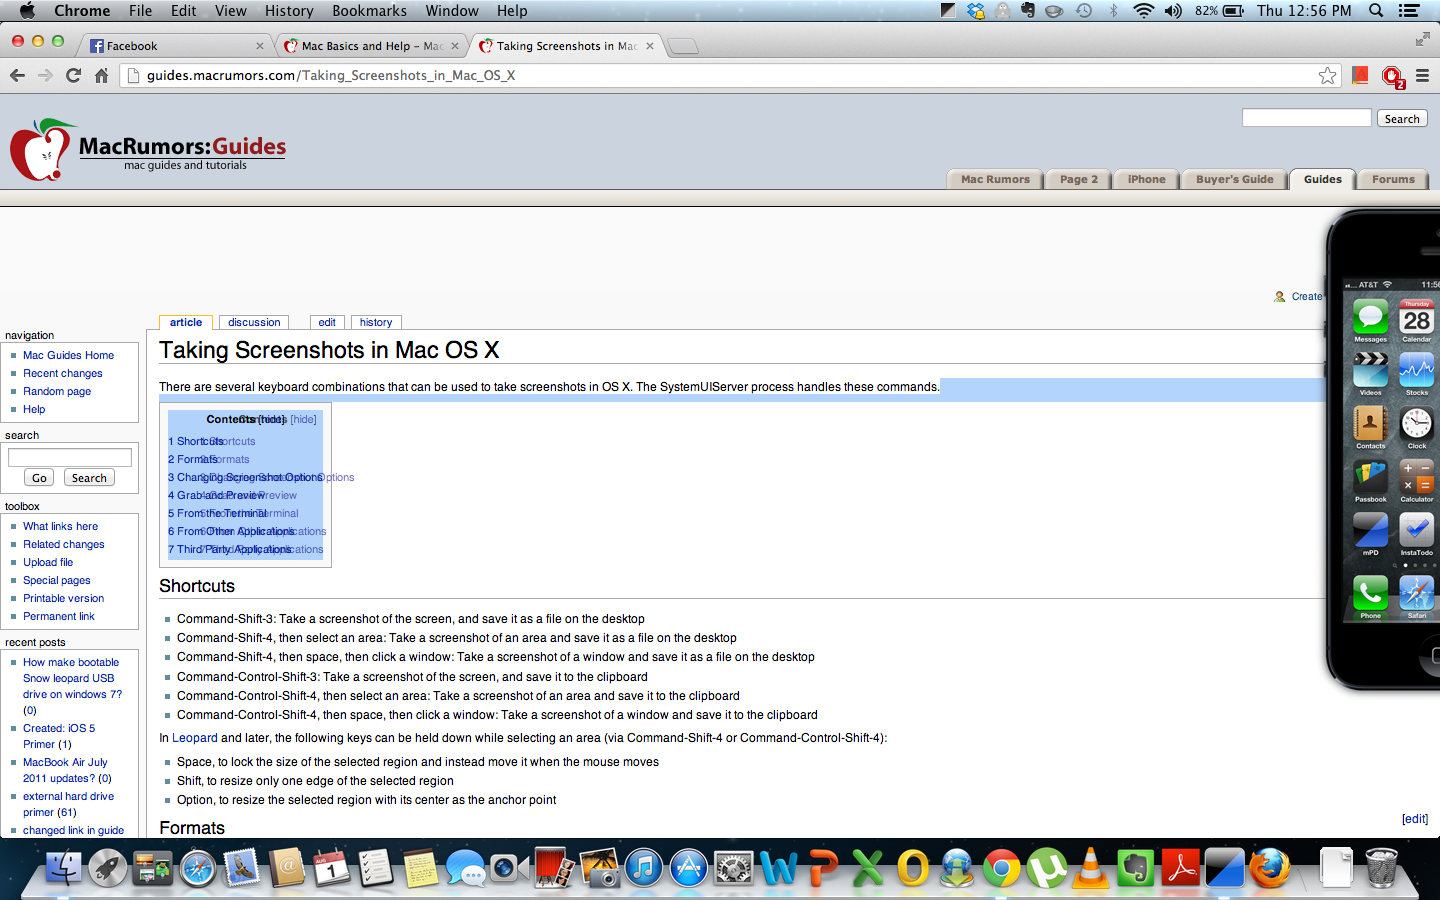This screenshot has height=900, width=1440.
Task: Follow the Leopard link in the article
Action: pyautogui.click(x=194, y=738)
